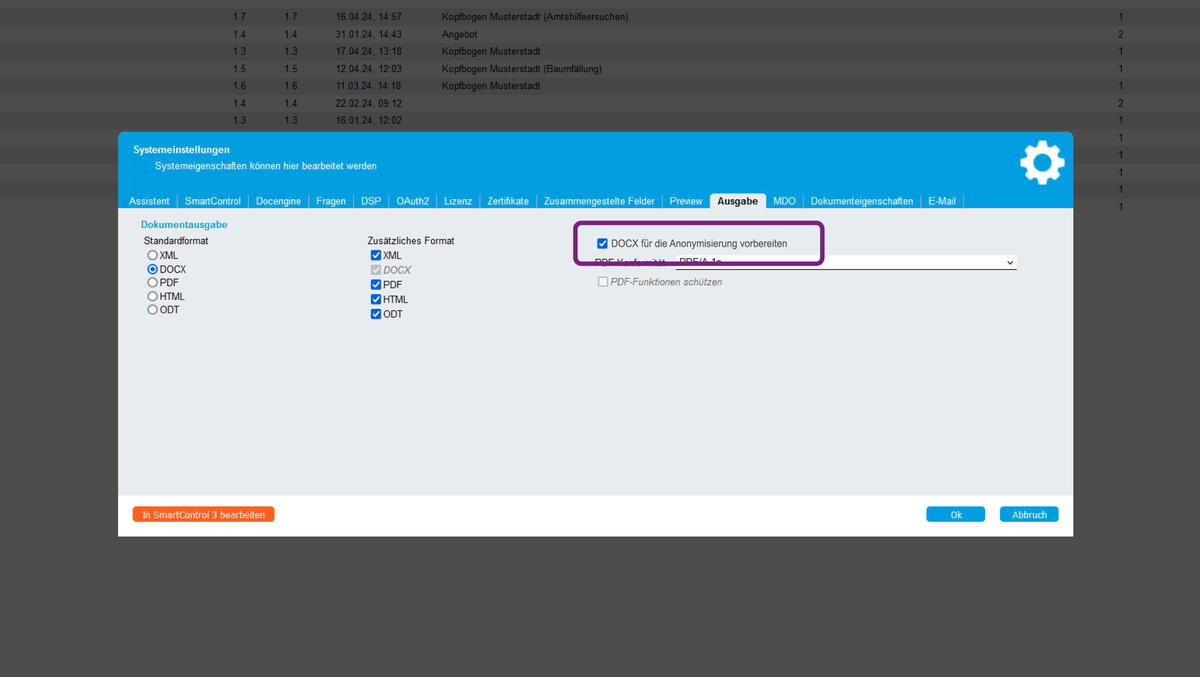Viewport: 1200px width, 677px height.
Task: Select ODT as standard format
Action: 152,309
